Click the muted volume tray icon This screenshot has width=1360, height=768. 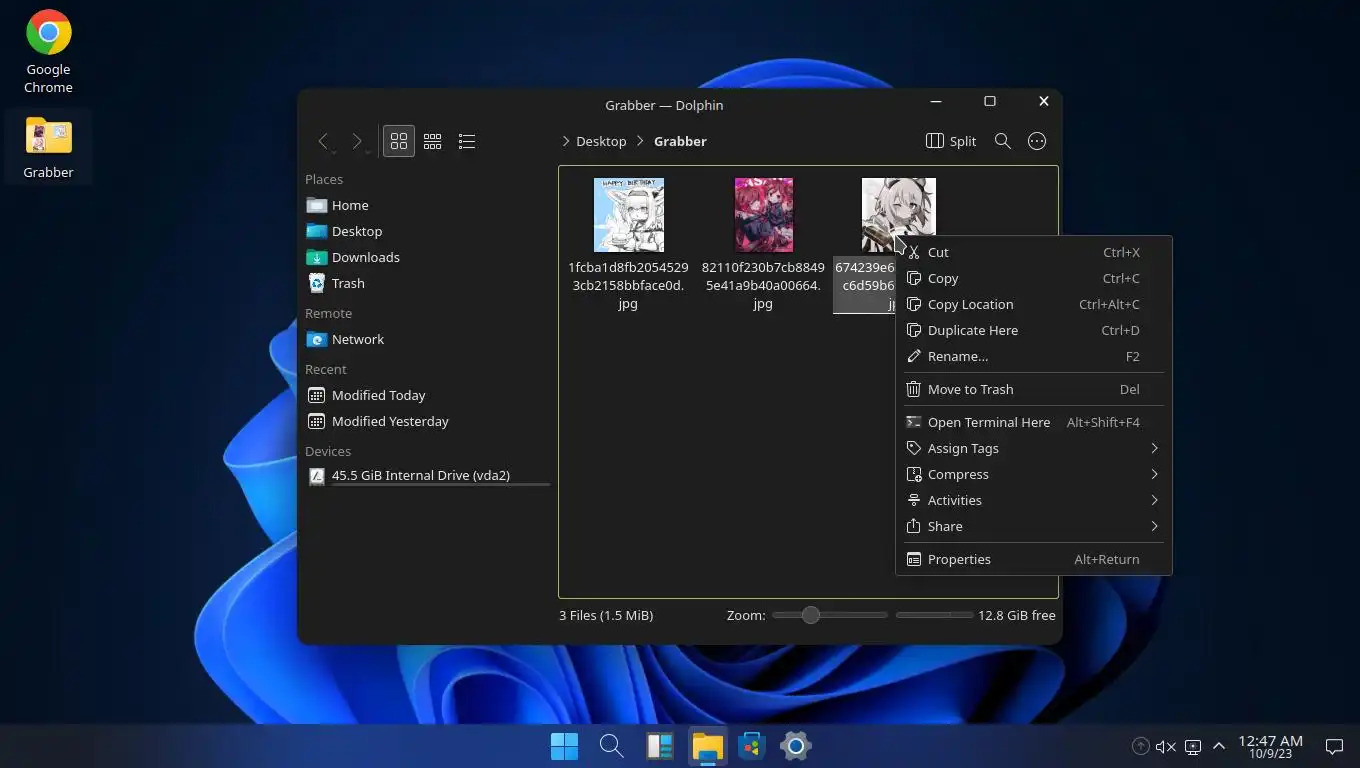1166,746
